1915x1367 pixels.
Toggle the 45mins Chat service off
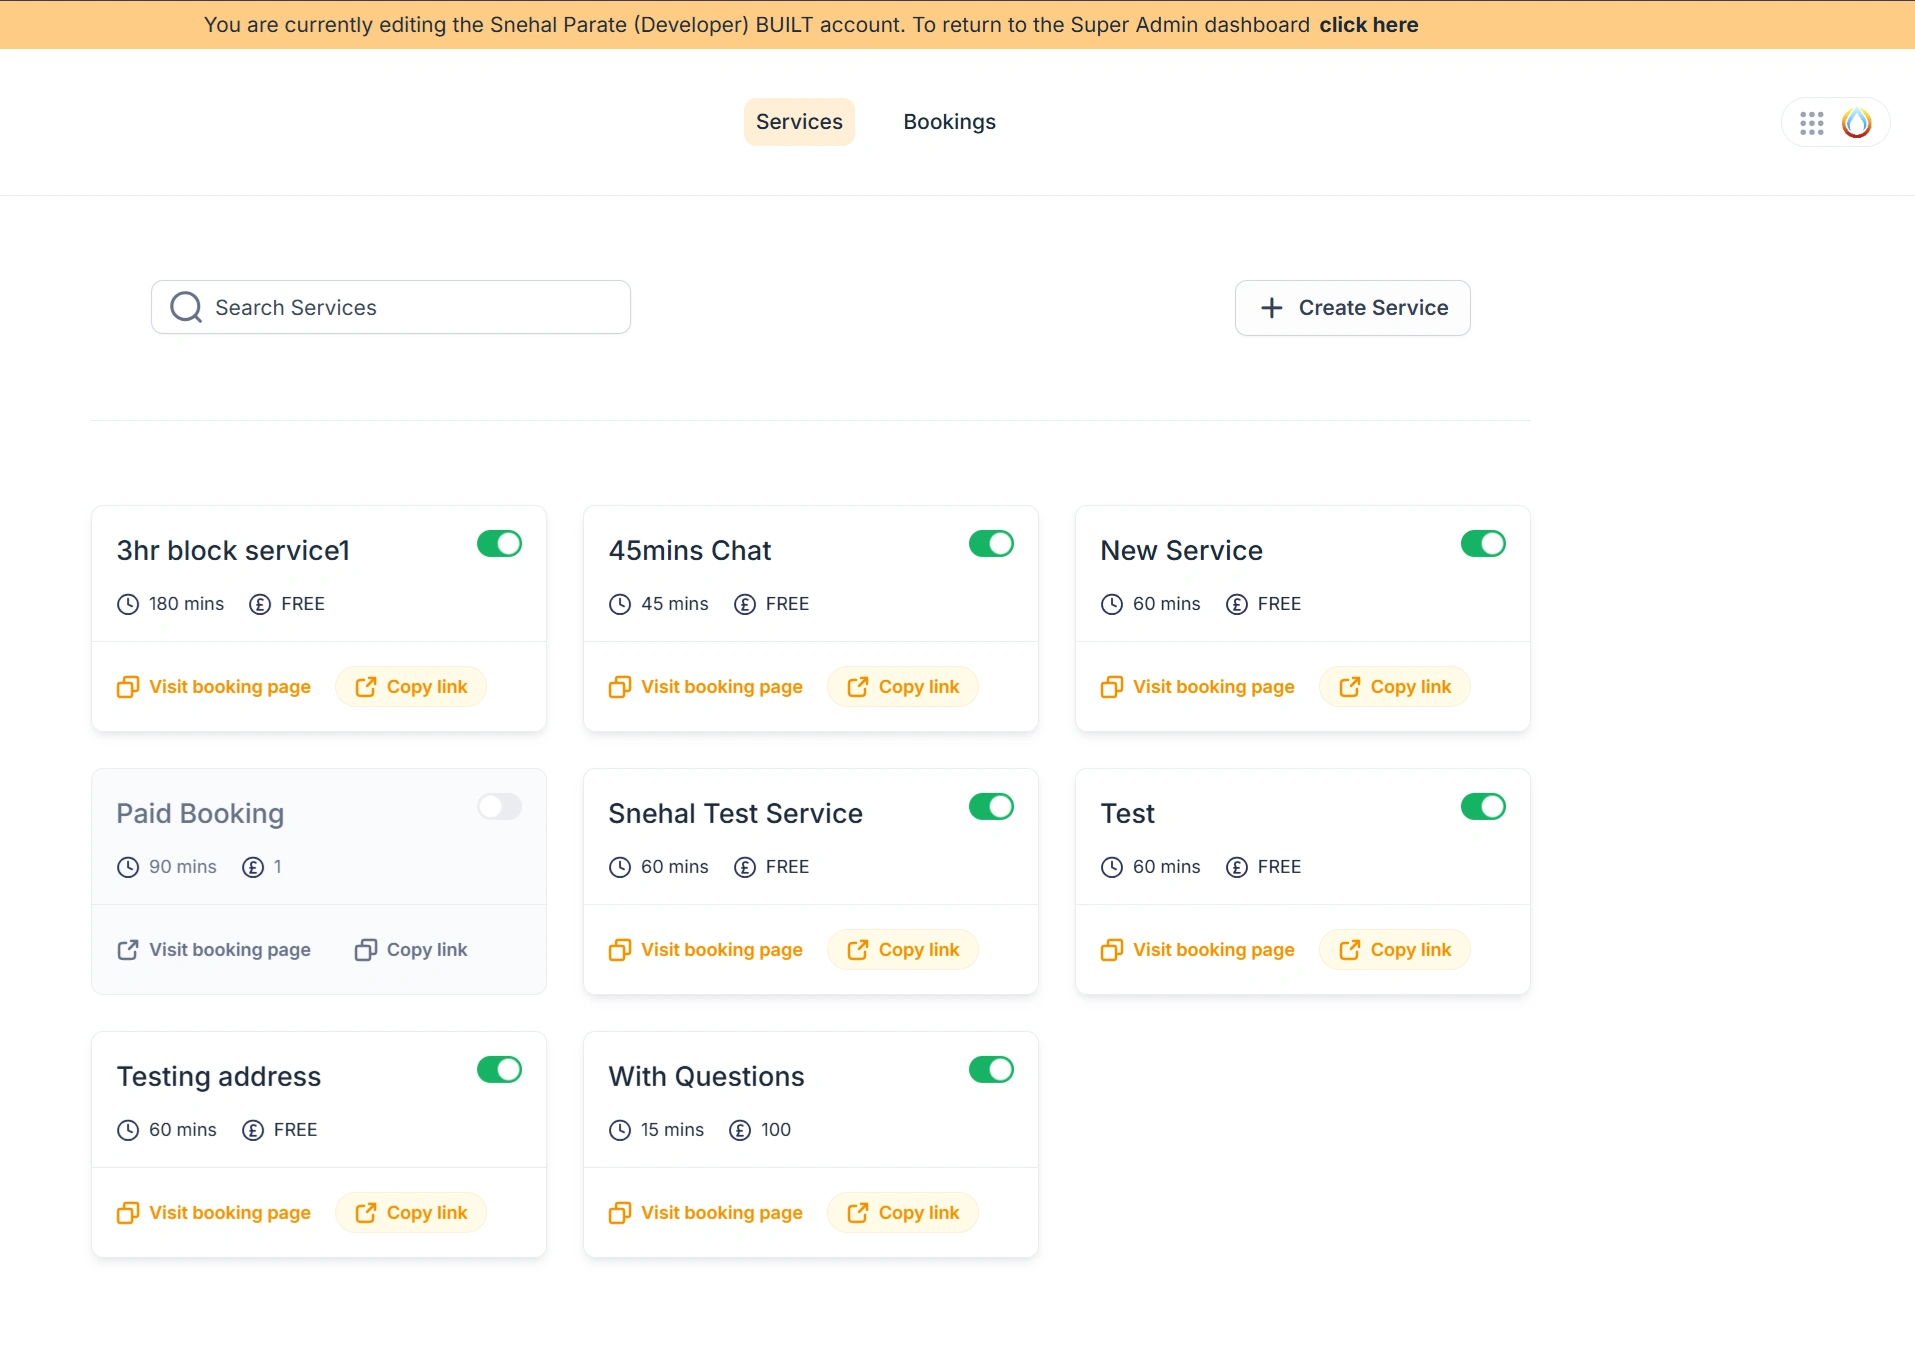[x=991, y=544]
